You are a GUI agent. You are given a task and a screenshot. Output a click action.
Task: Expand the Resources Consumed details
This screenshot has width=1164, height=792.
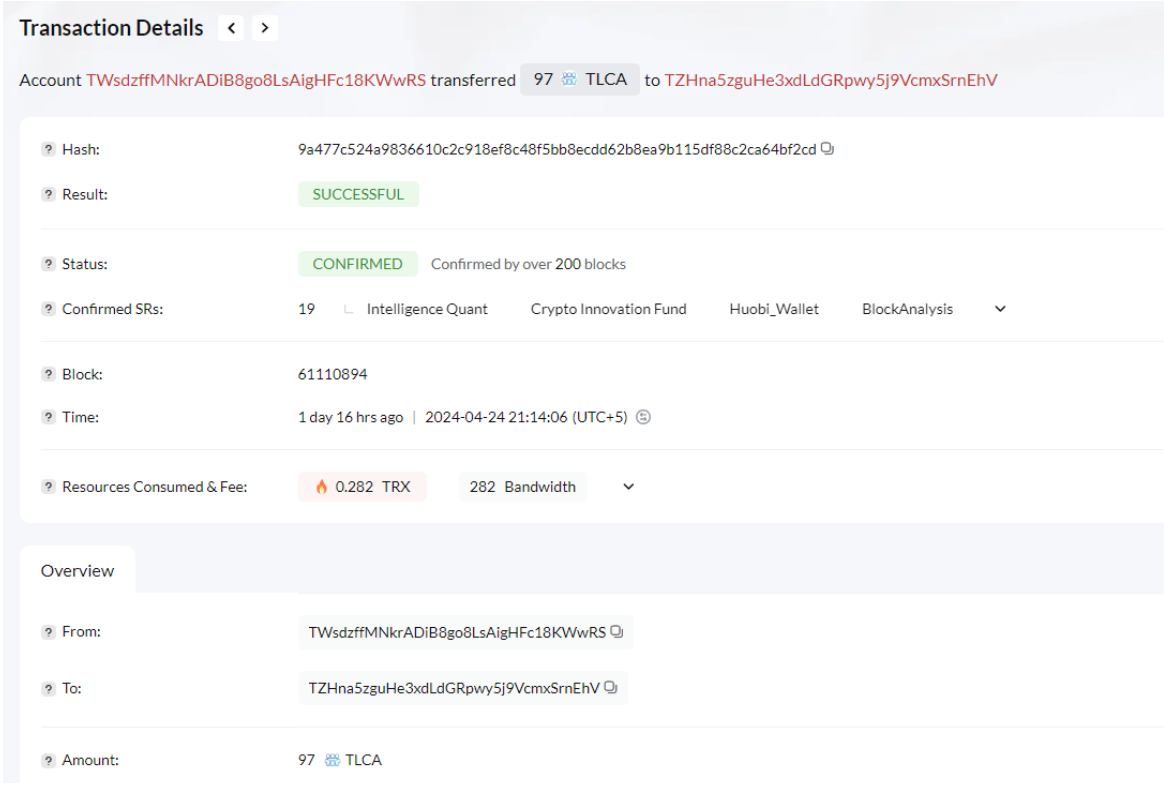[628, 487]
